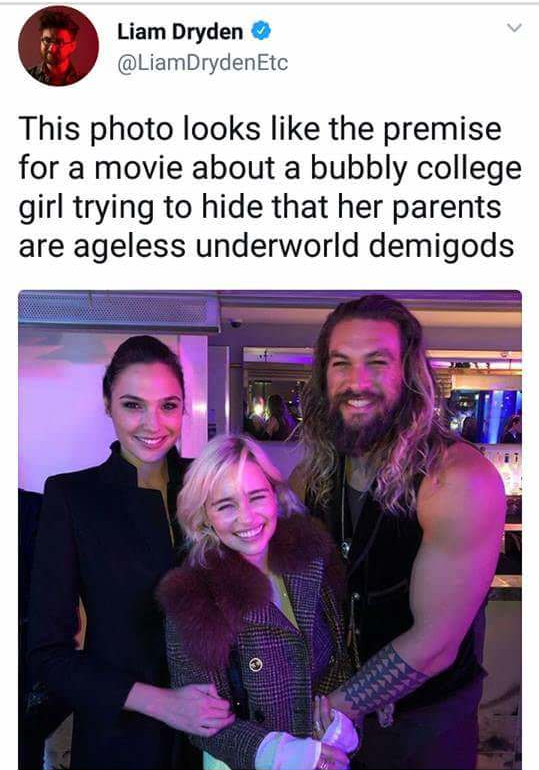Viewport: 539px width, 770px height.
Task: Click the gold coat button in photo
Action: tap(255, 664)
